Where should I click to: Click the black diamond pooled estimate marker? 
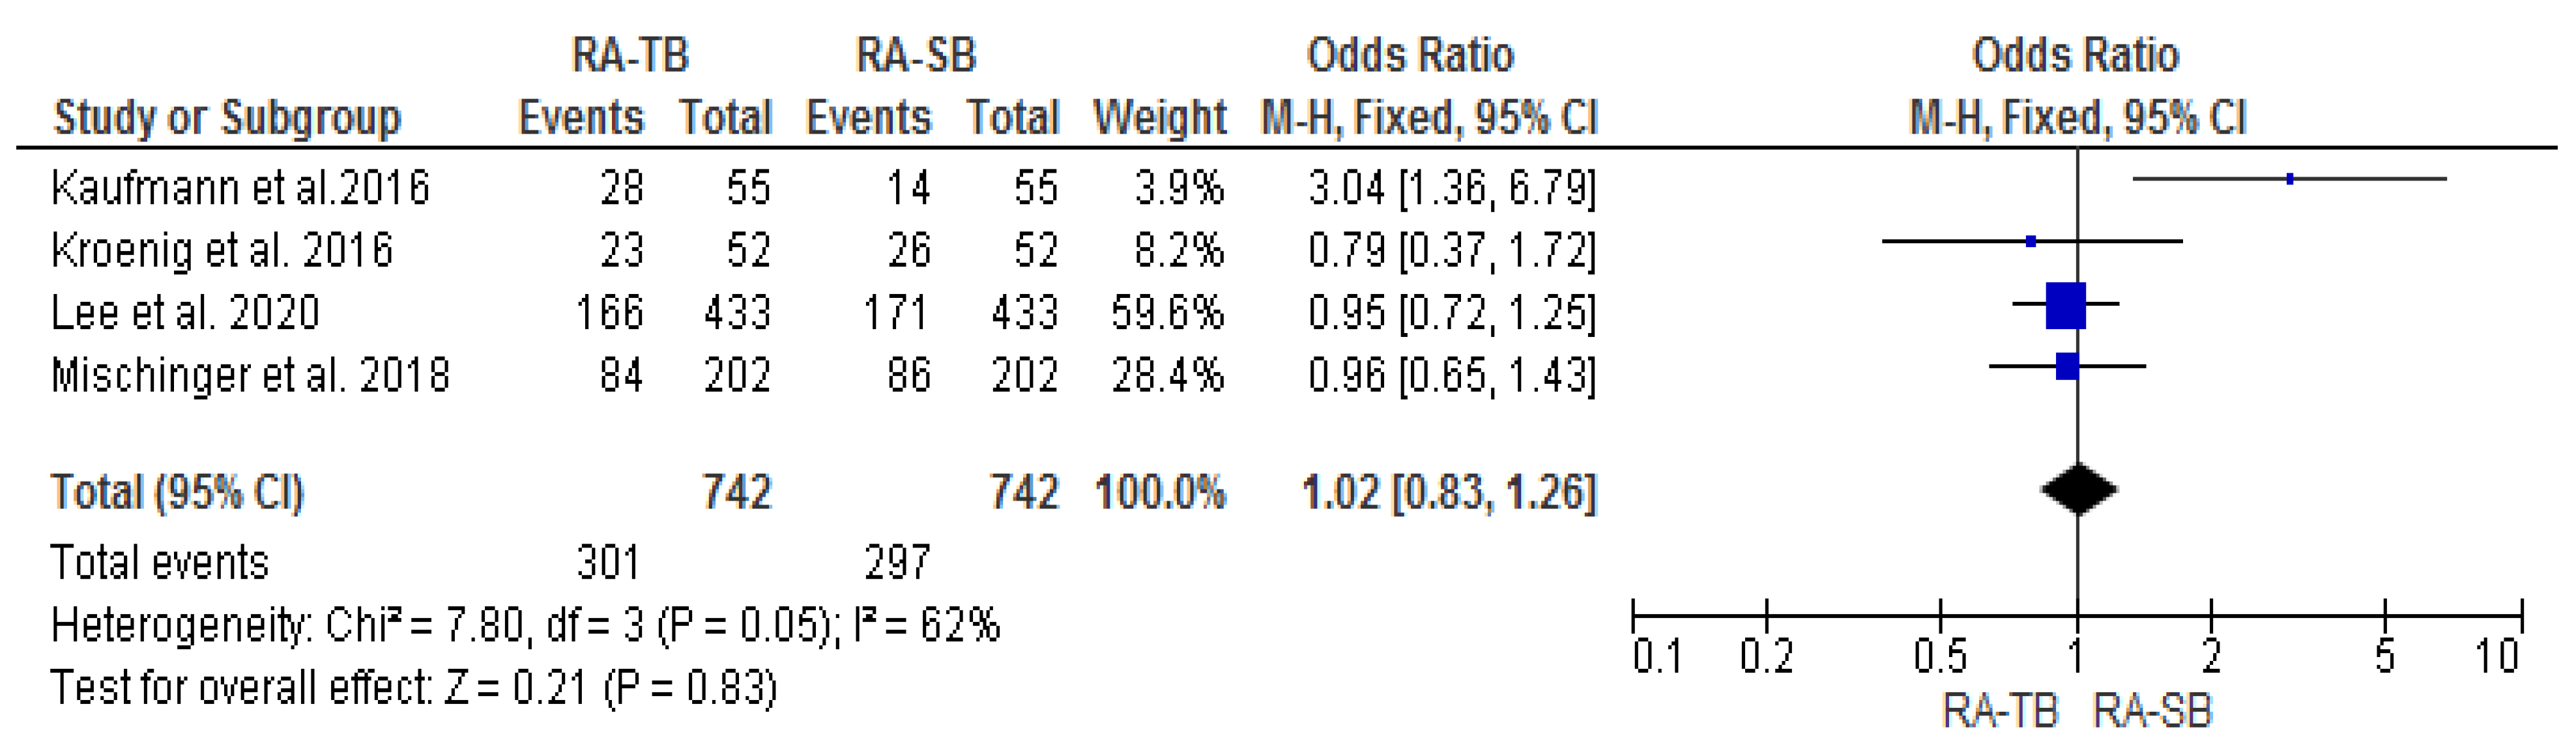point(2078,490)
